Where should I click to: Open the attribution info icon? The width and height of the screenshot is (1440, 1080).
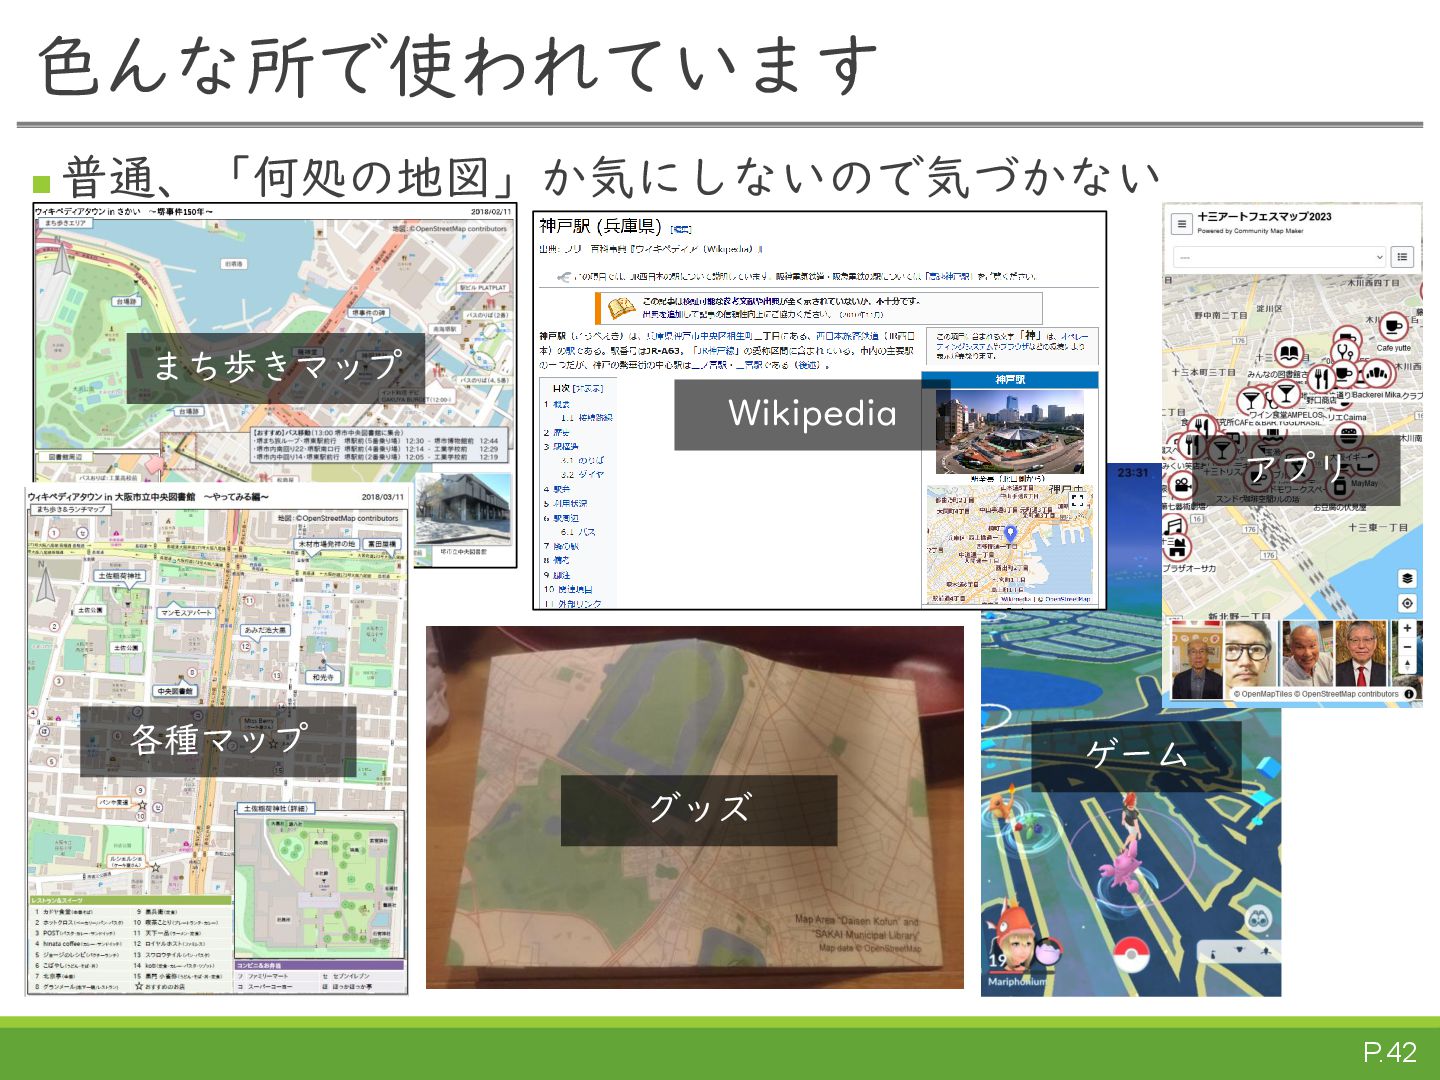coord(1409,694)
